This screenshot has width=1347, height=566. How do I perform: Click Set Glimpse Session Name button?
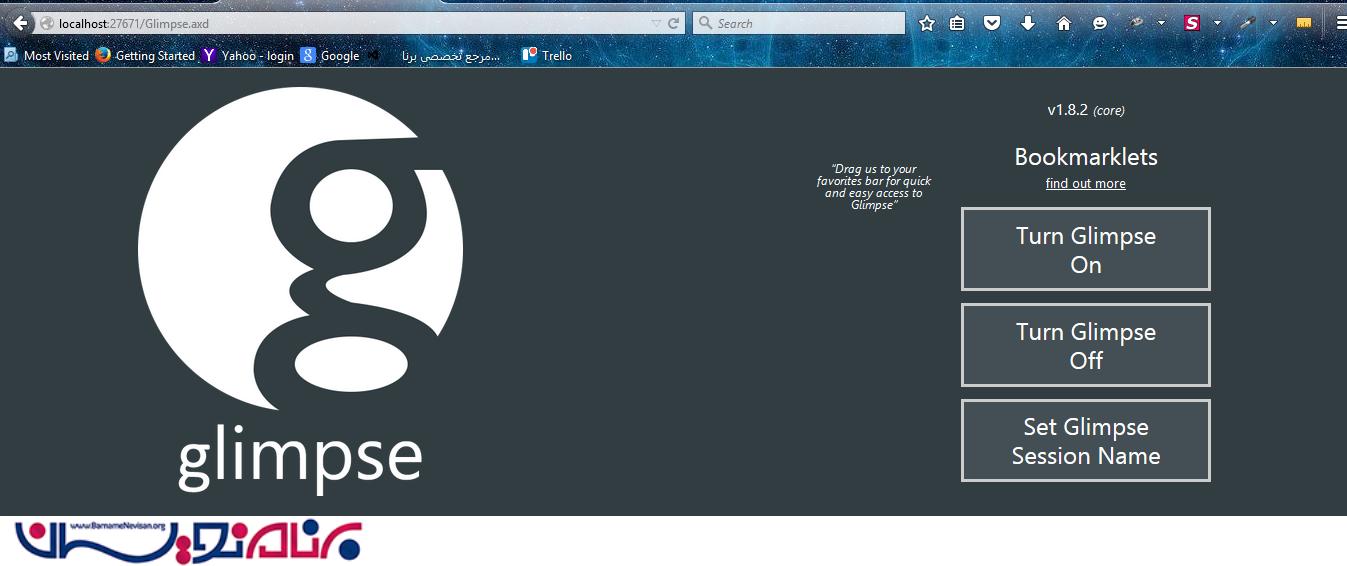click(x=1086, y=441)
